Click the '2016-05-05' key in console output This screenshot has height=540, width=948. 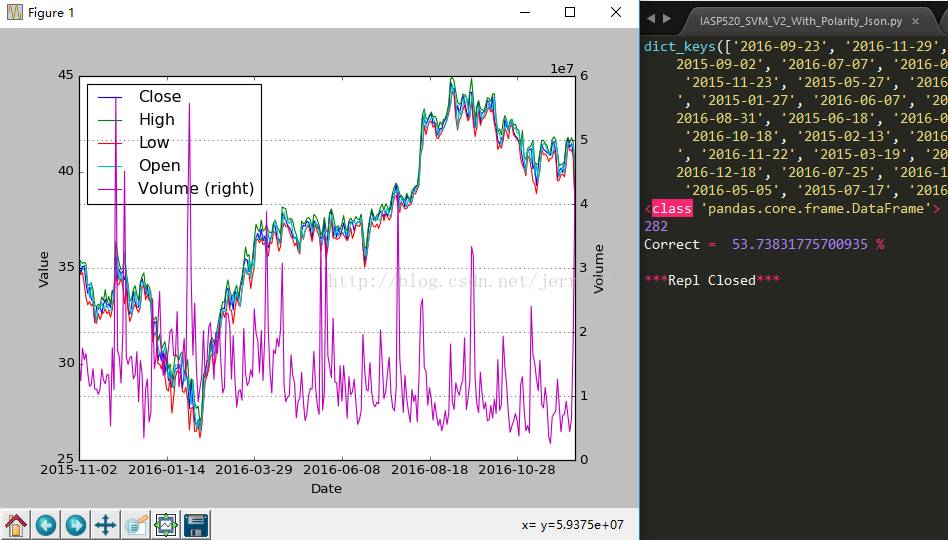click(x=731, y=190)
